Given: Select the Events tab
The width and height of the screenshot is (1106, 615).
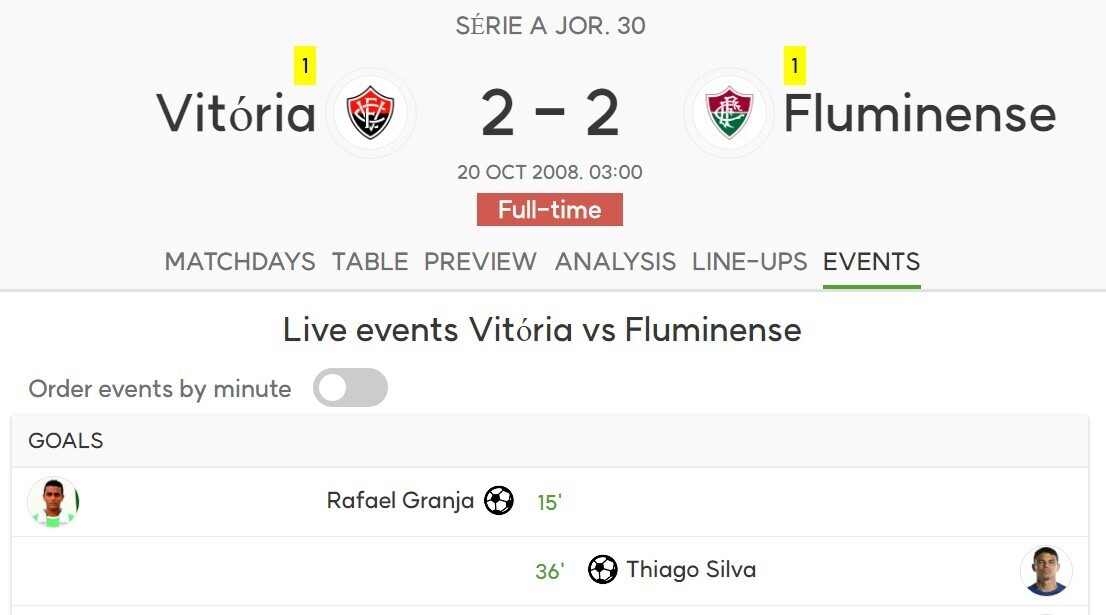Looking at the screenshot, I should click(x=871, y=262).
